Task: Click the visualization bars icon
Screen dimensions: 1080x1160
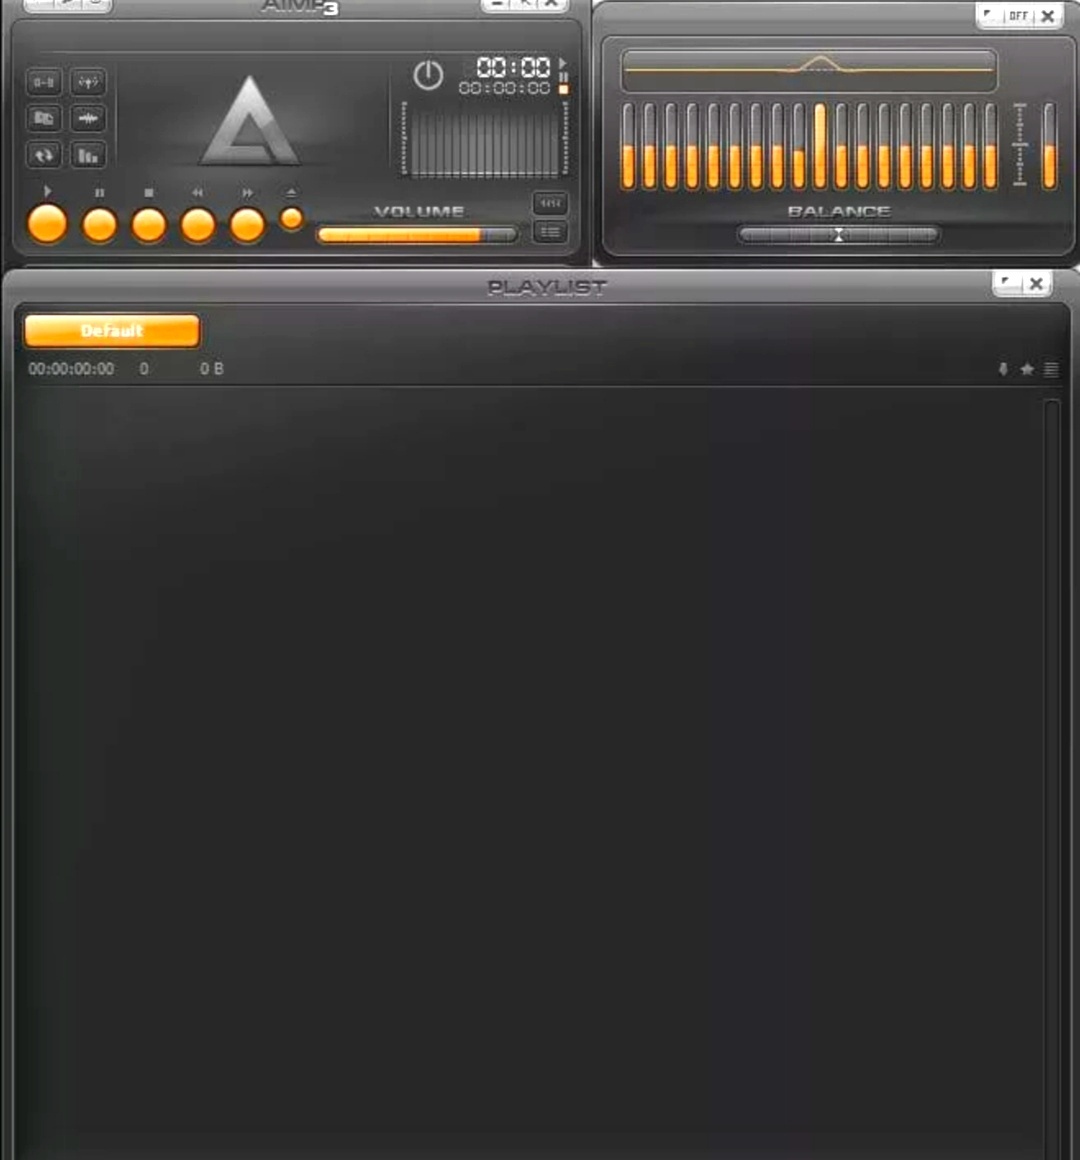Action: point(88,155)
